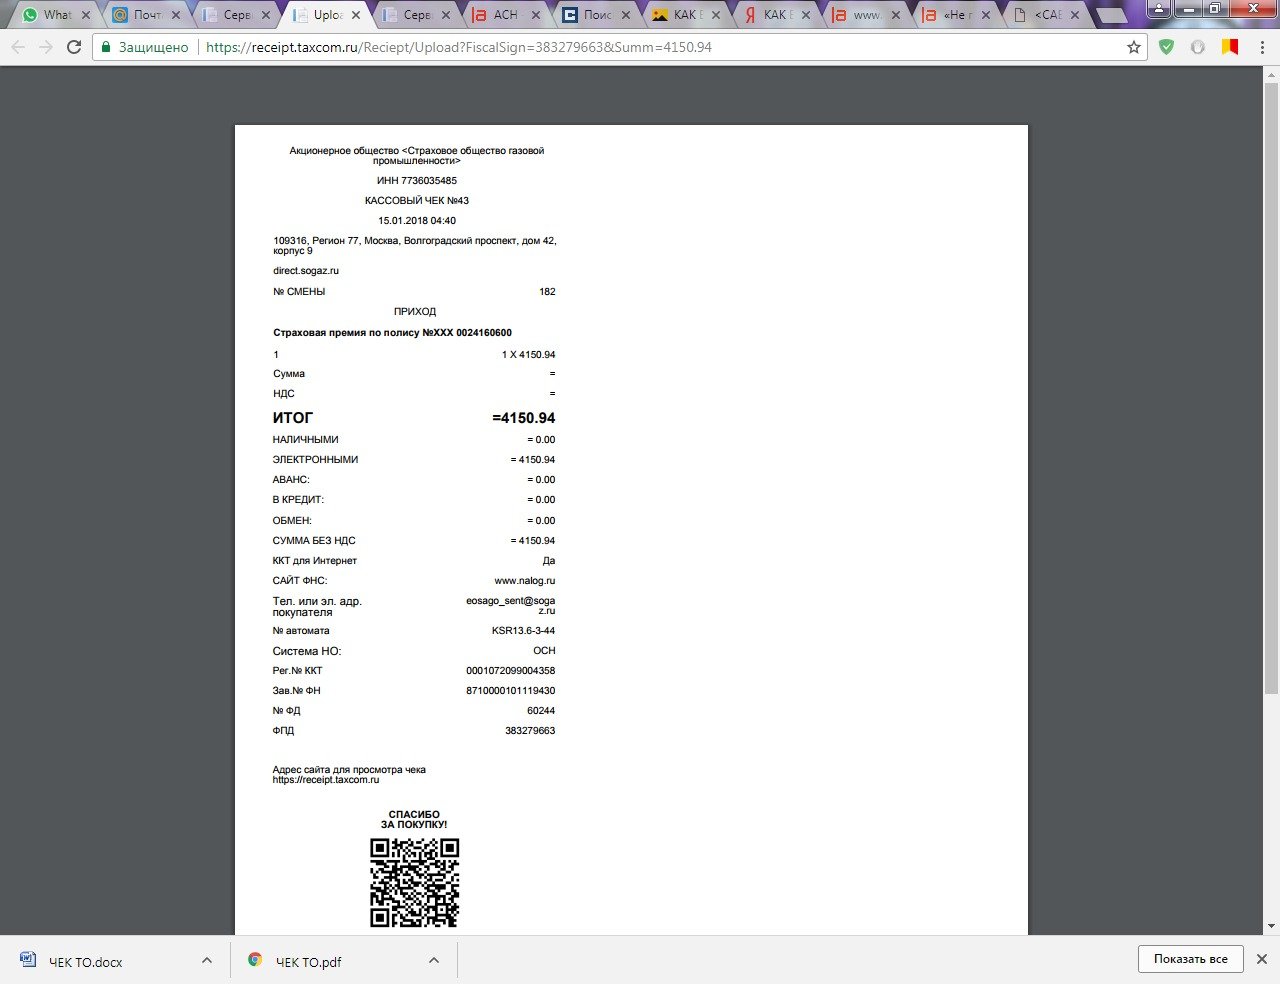The image size is (1280, 984).
Task: Click the Страховая премия по полису line
Action: click(392, 333)
